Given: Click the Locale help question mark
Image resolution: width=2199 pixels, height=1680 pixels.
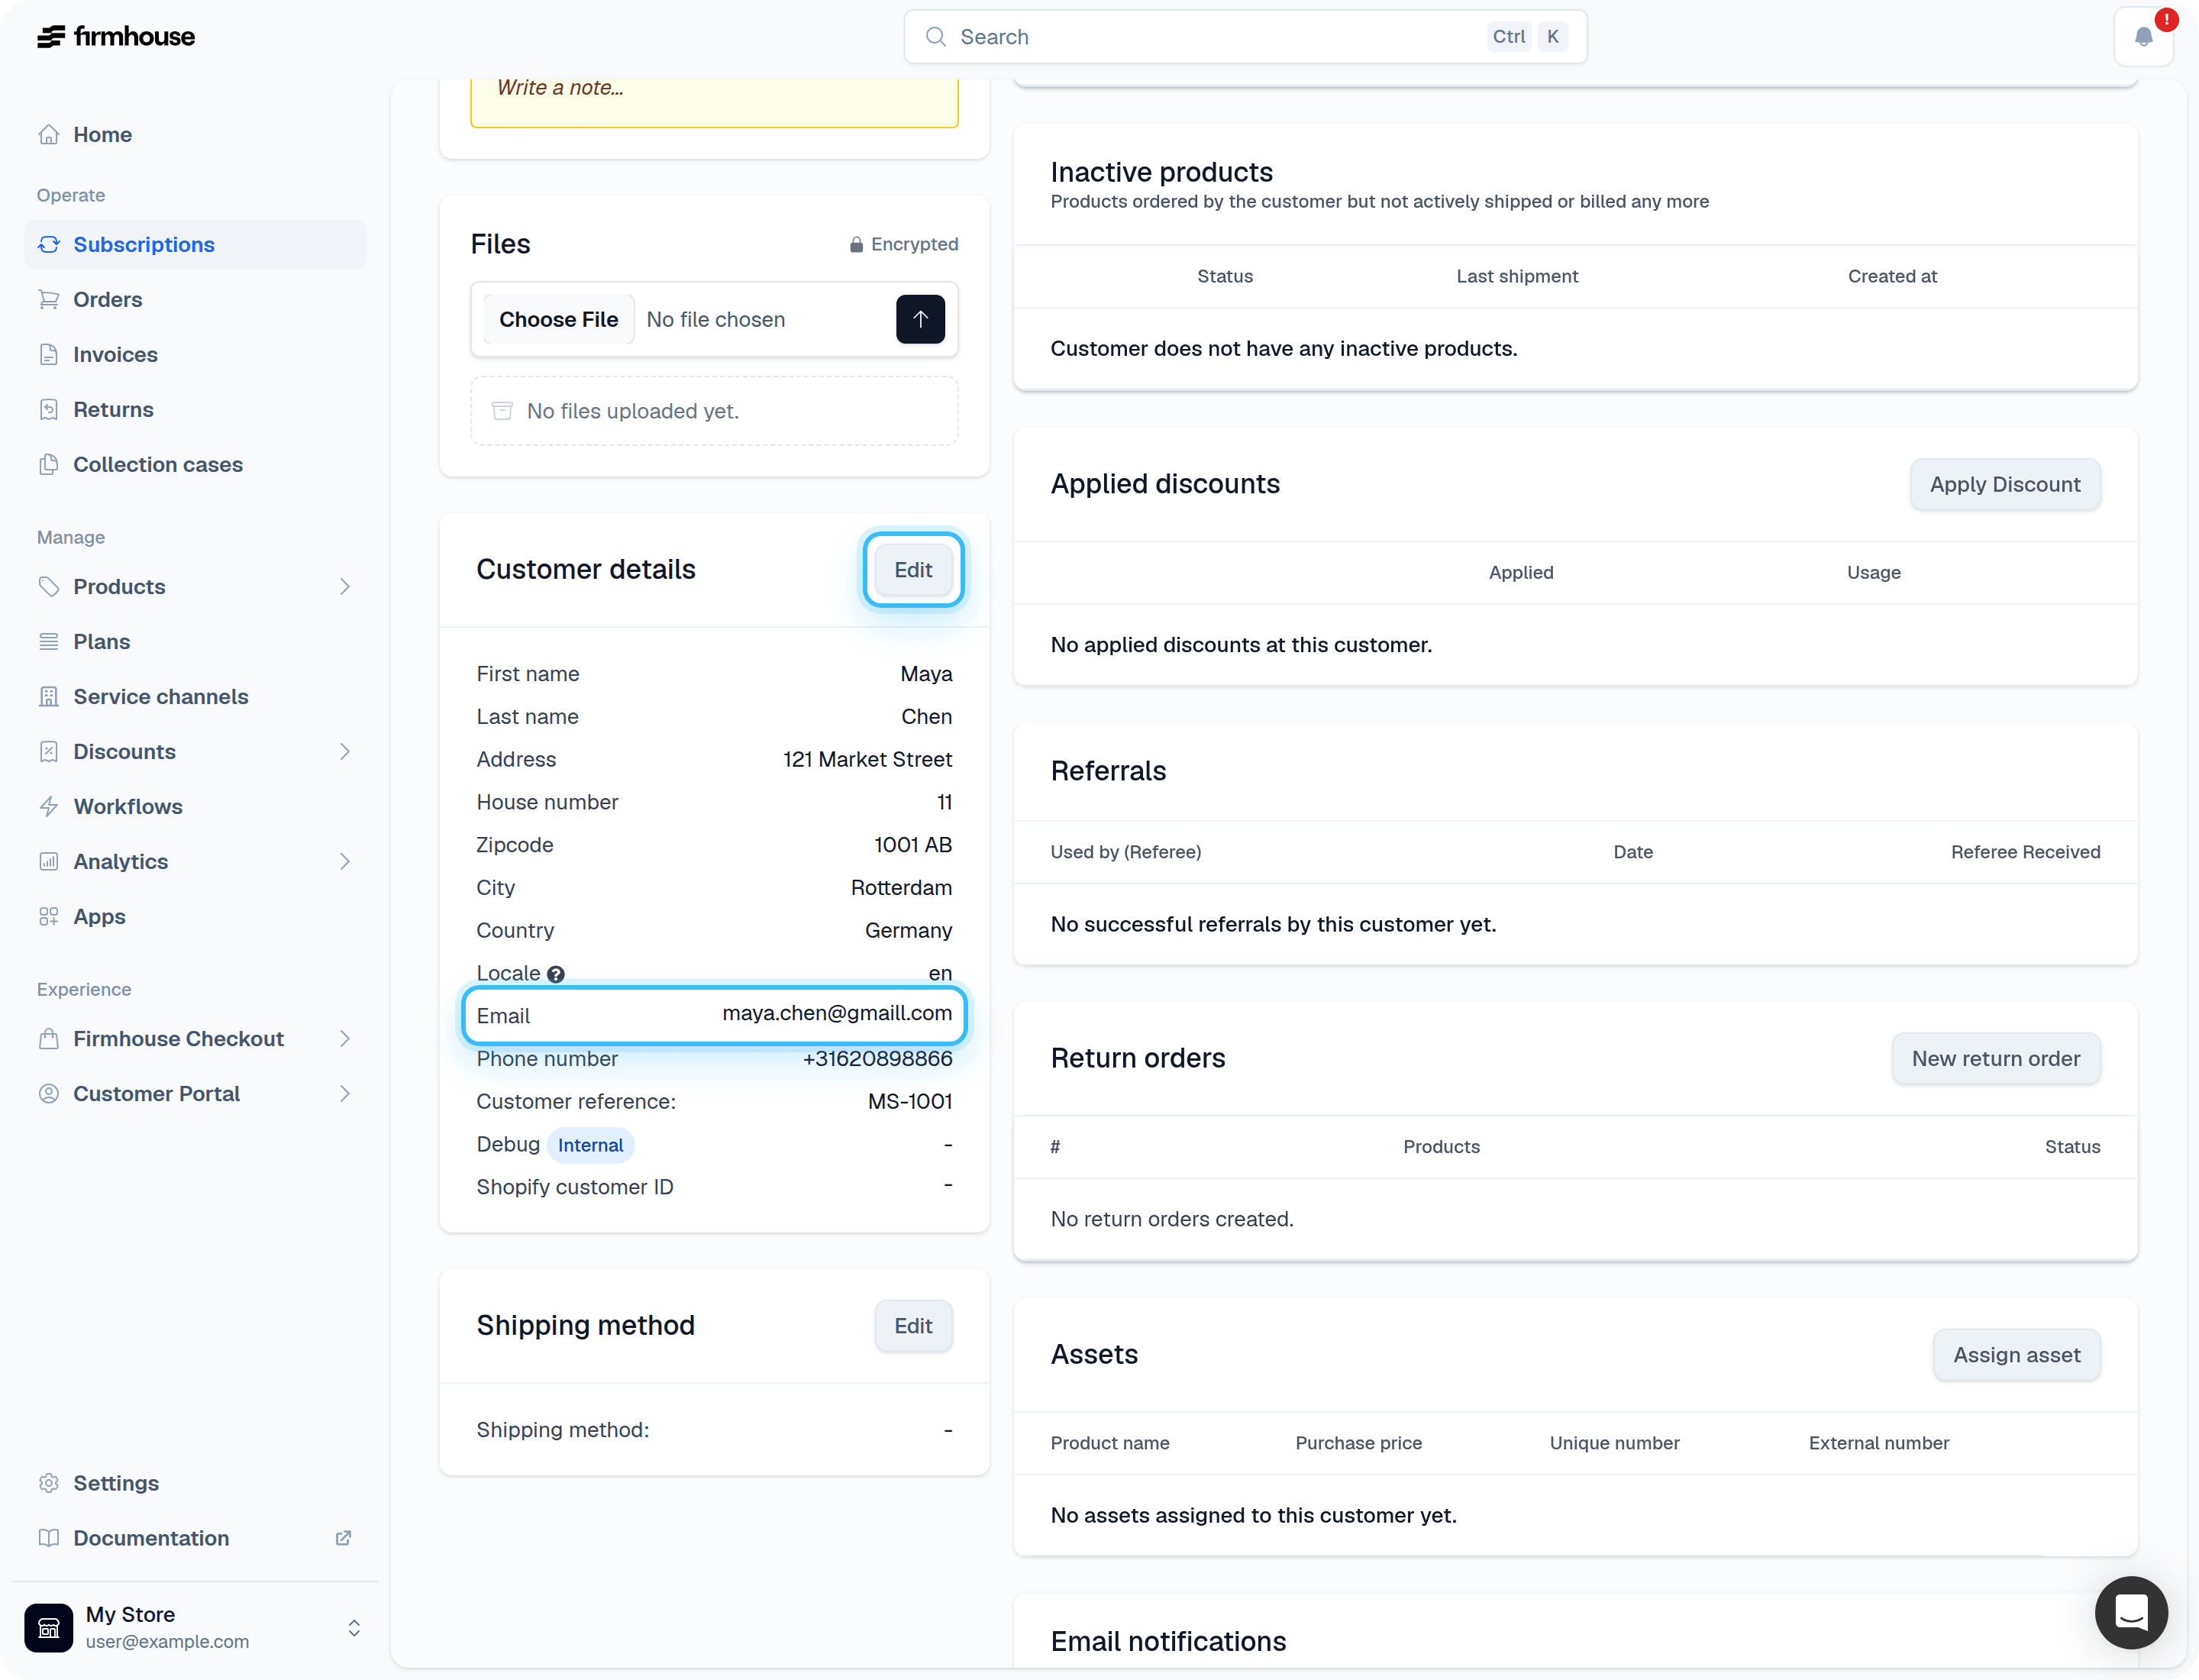Looking at the screenshot, I should pos(556,974).
